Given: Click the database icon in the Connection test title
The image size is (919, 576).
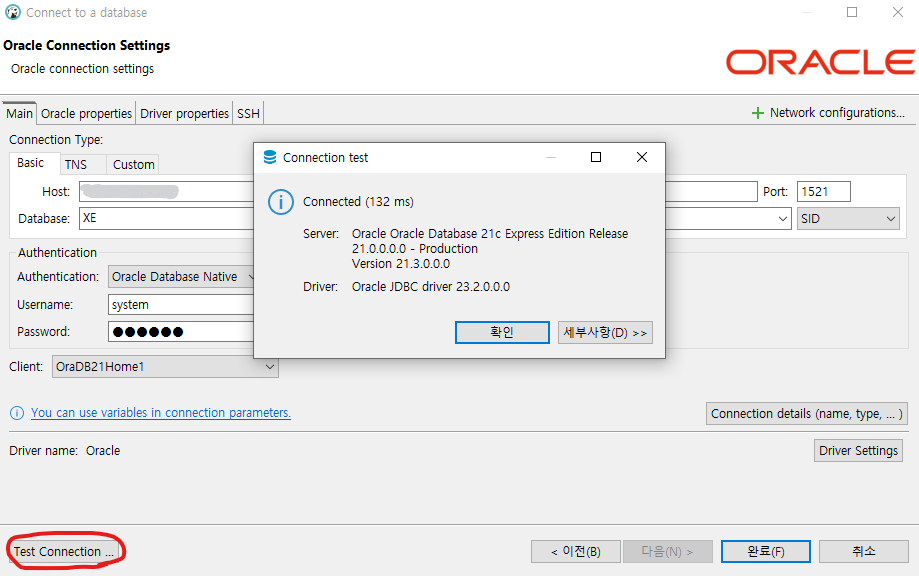Looking at the screenshot, I should pyautogui.click(x=270, y=157).
